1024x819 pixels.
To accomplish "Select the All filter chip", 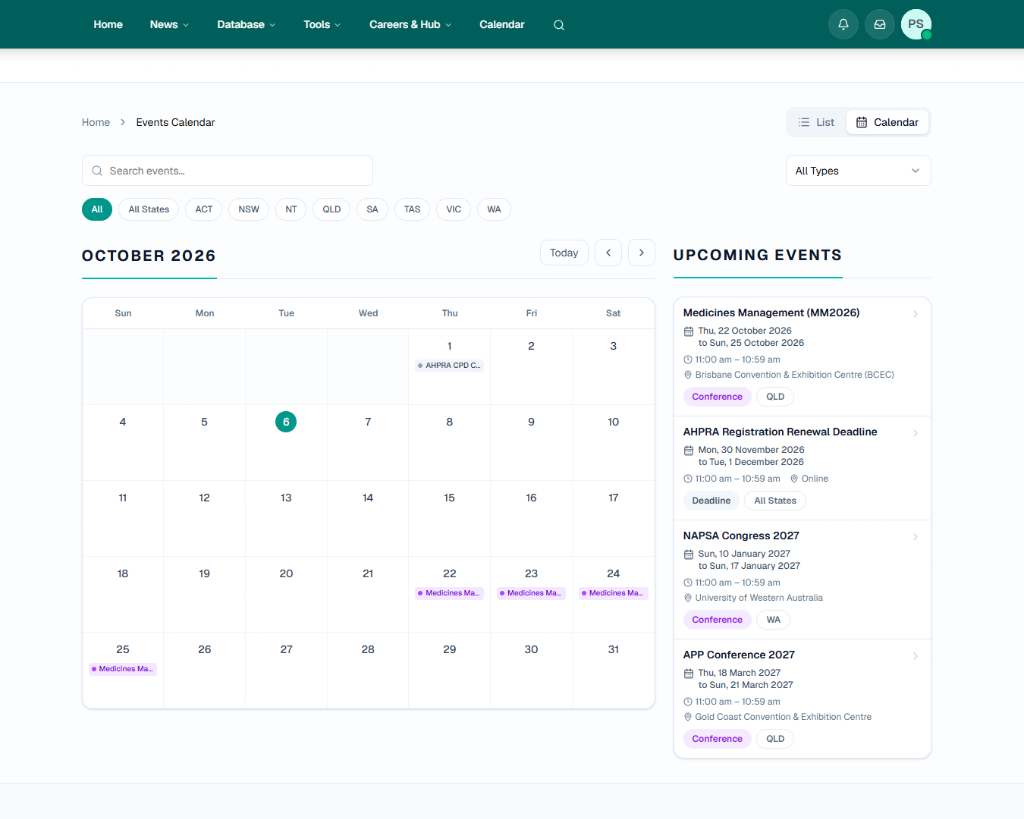I will (x=97, y=210).
